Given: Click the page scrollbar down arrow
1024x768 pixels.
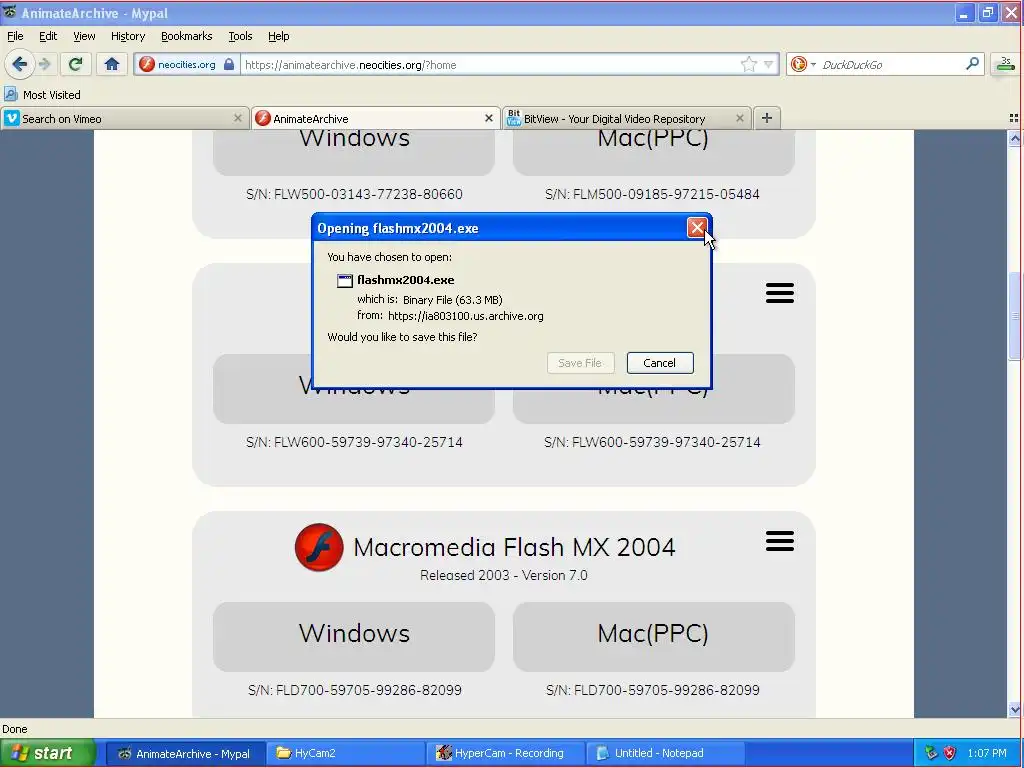Looking at the screenshot, I should point(1014,709).
